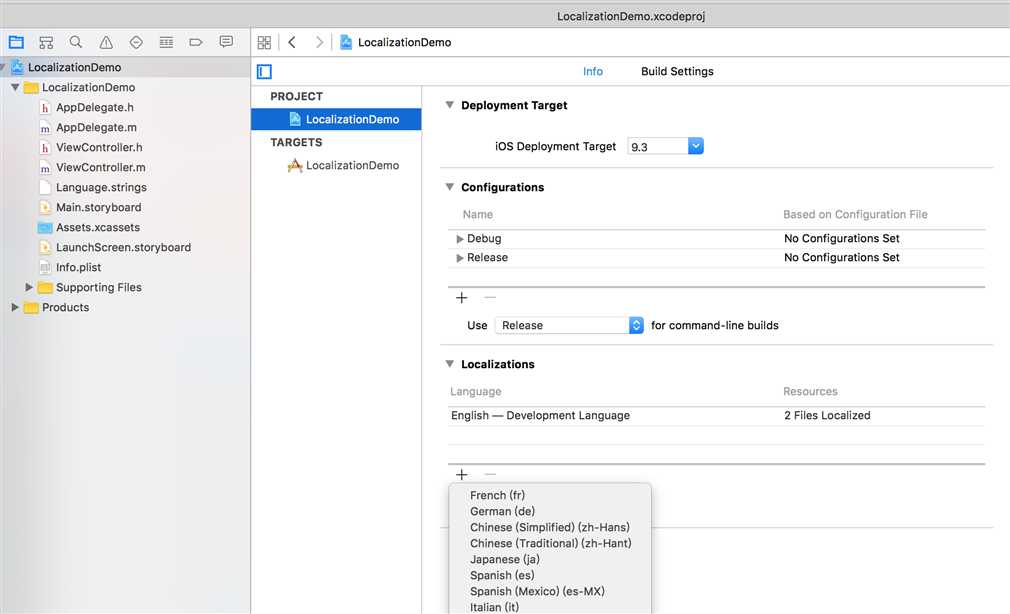Image resolution: width=1010 pixels, height=614 pixels.
Task: Open the Debug navigator icon
Action: 166,42
